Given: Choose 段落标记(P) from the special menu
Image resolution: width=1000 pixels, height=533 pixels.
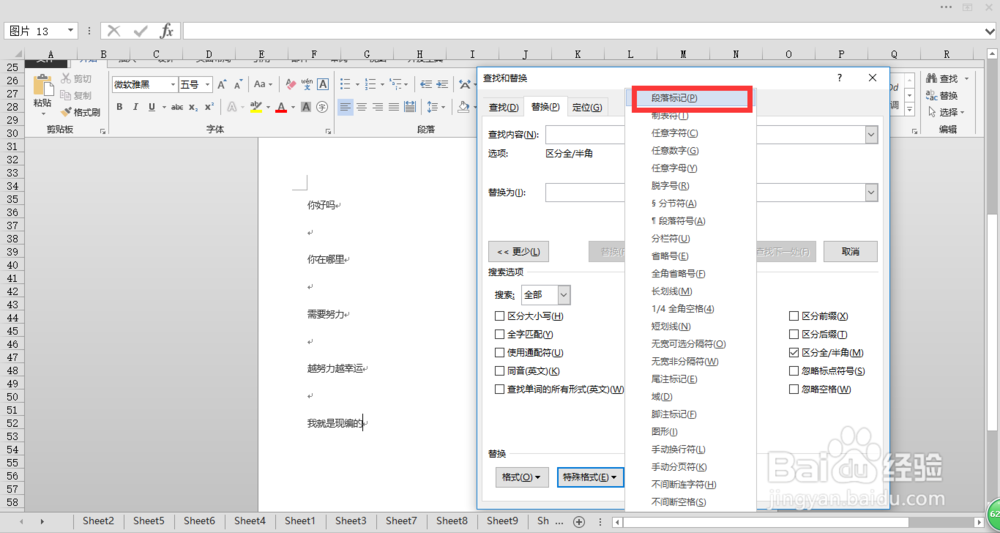Looking at the screenshot, I should click(x=691, y=98).
